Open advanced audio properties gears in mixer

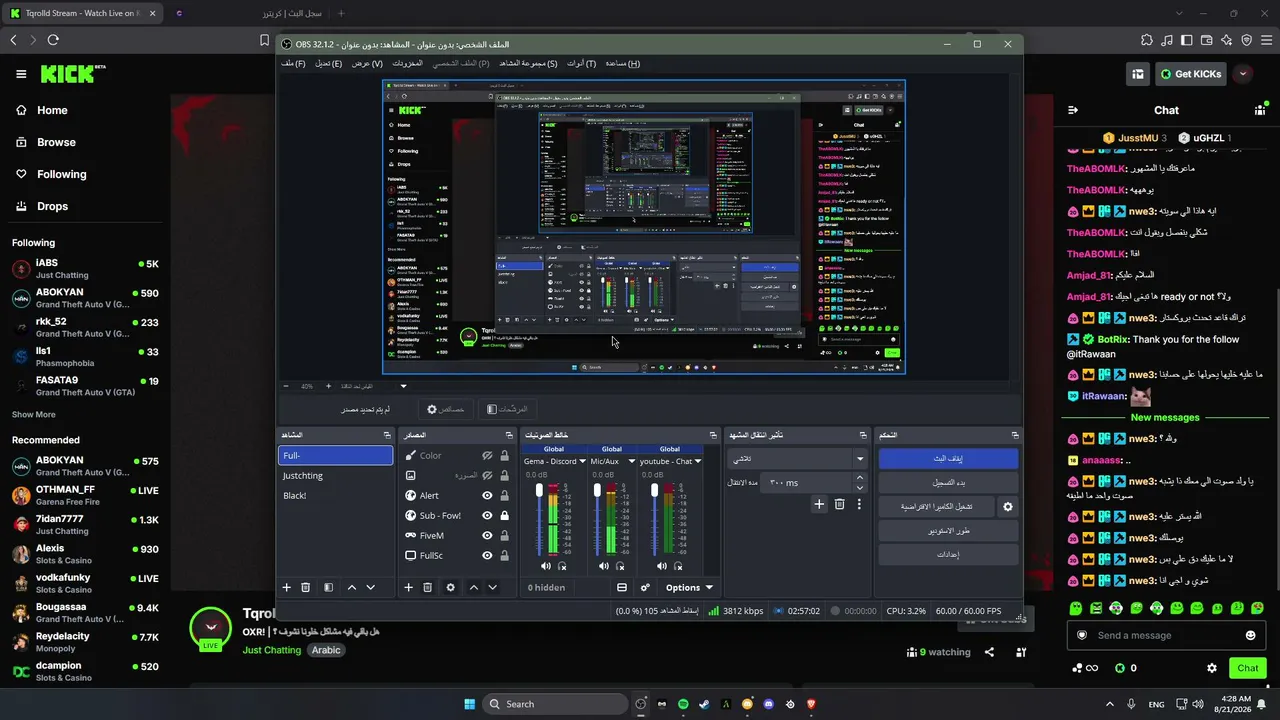pyautogui.click(x=645, y=587)
